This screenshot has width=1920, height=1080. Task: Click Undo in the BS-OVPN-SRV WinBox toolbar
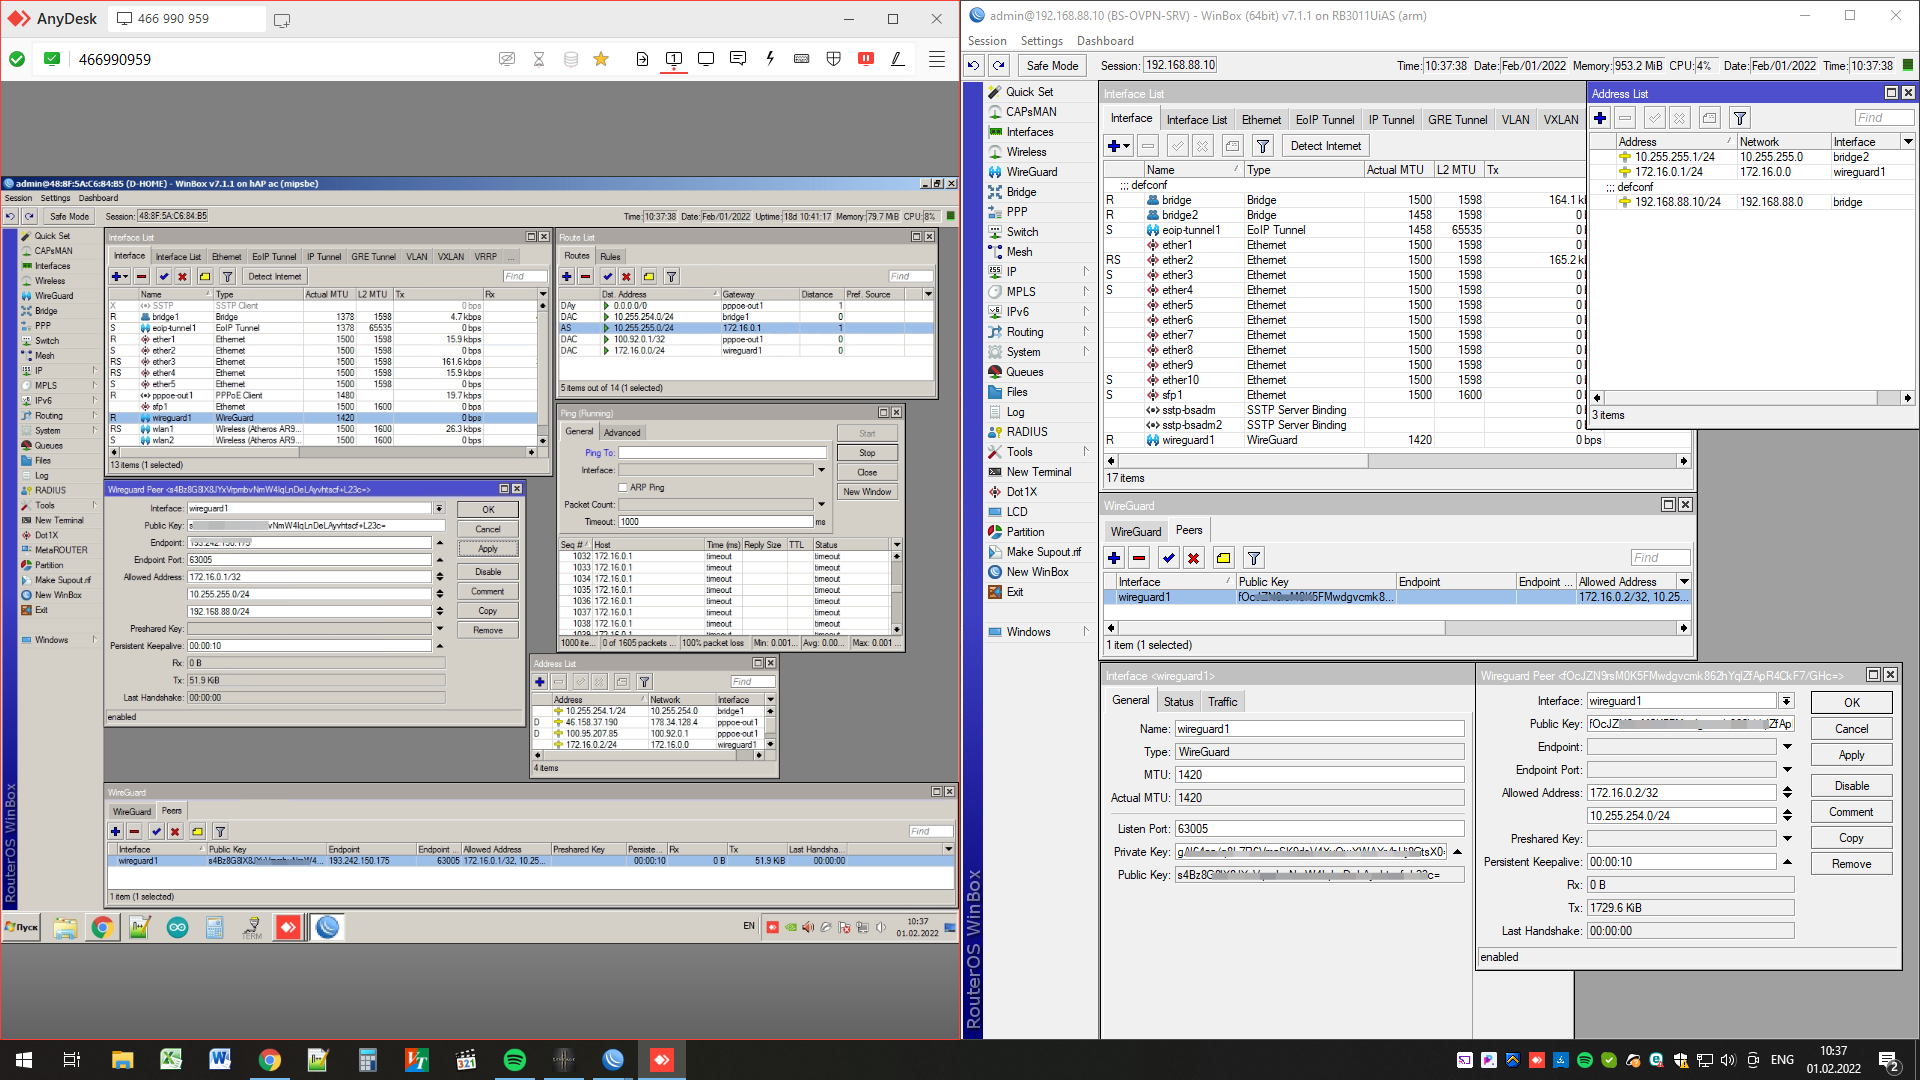pos(973,66)
